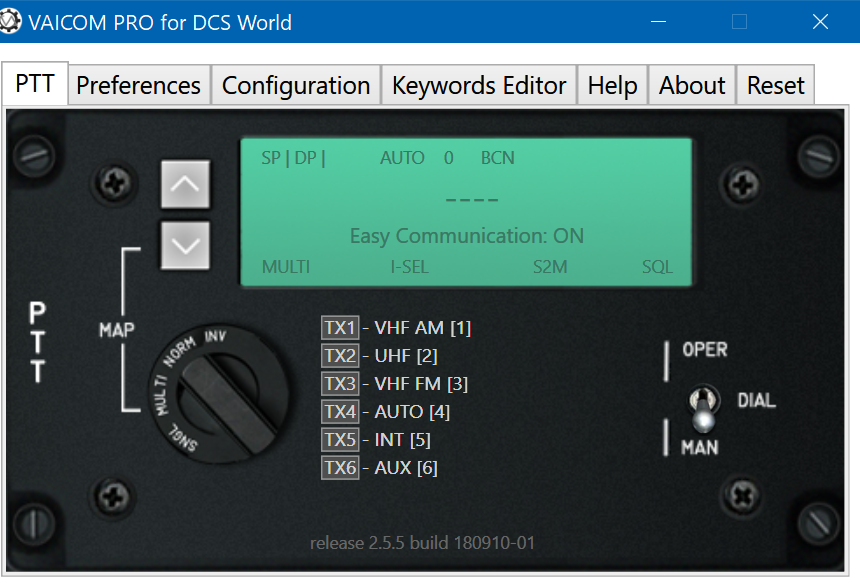Click the 'INT [5]' label

point(403,440)
